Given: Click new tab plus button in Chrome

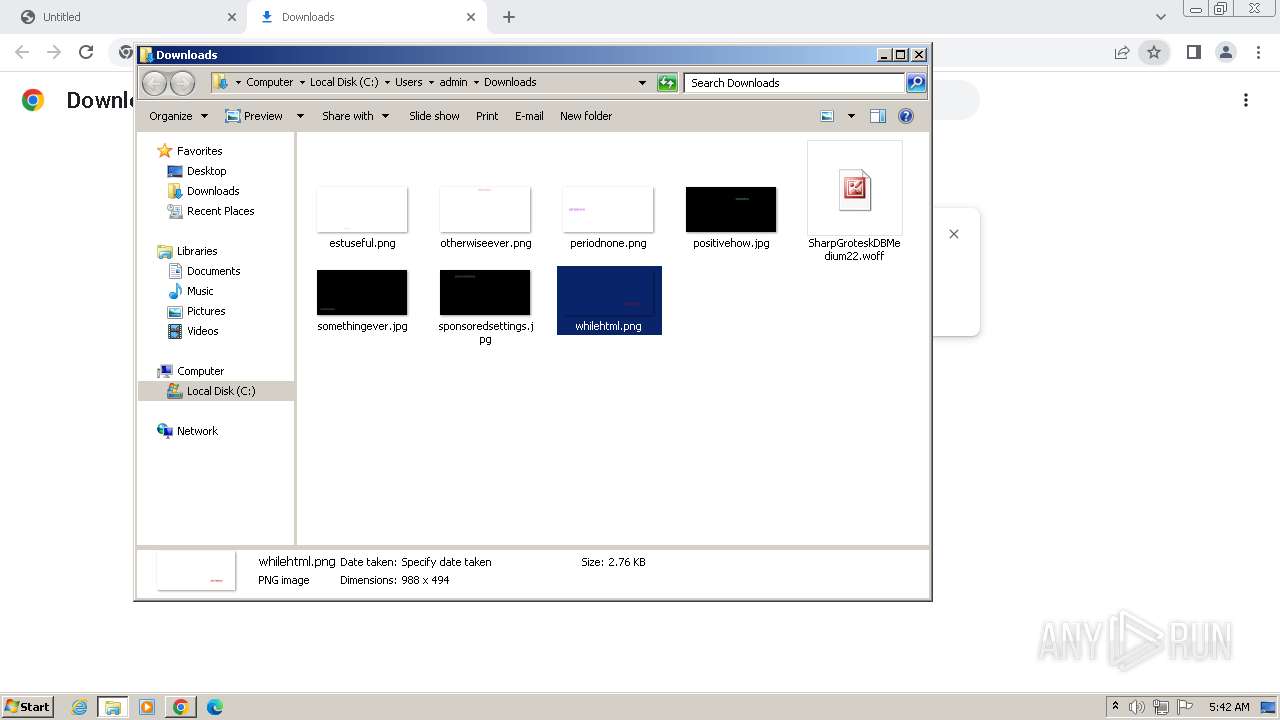Looking at the screenshot, I should pos(509,17).
